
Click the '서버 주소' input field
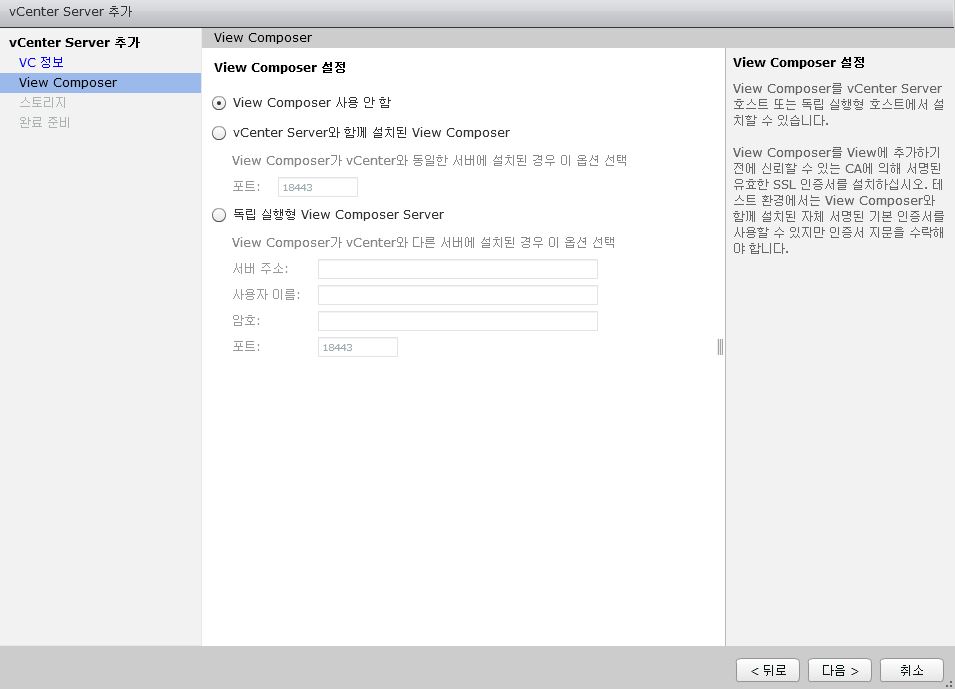458,269
